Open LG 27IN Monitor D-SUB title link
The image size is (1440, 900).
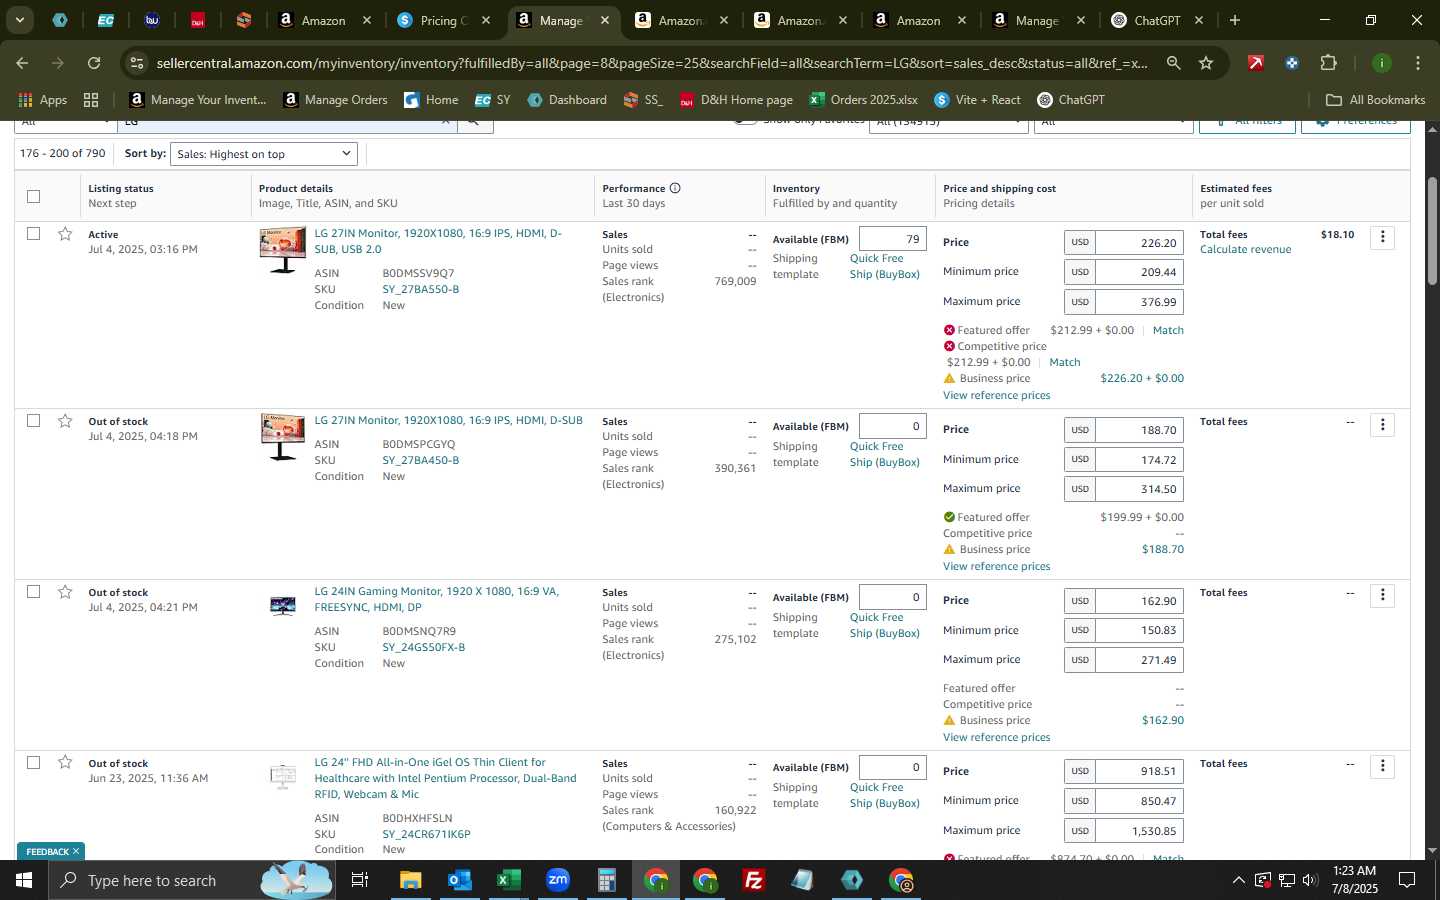coord(448,420)
